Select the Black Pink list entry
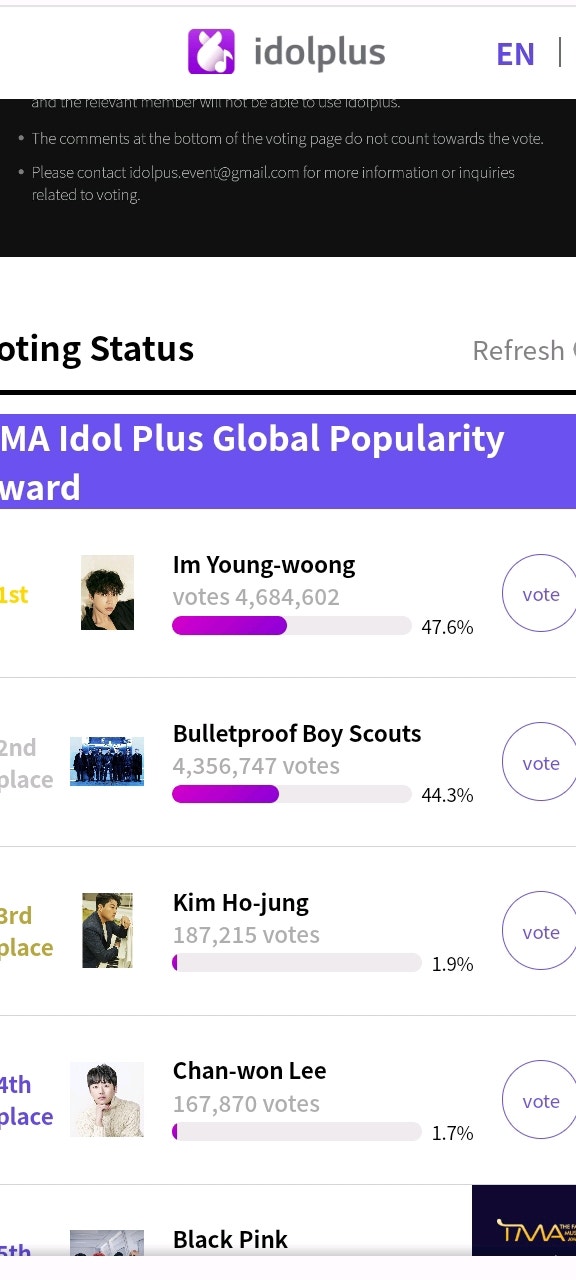 (230, 1240)
